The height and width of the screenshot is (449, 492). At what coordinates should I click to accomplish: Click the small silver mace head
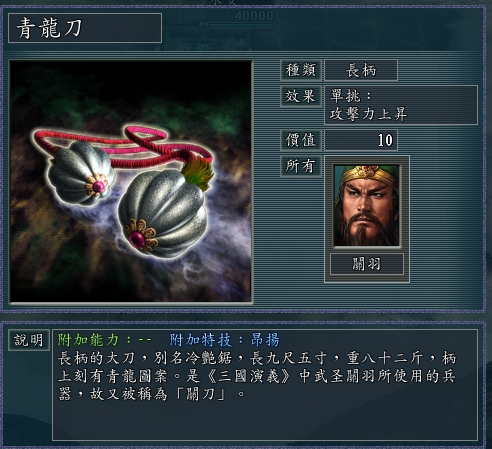click(x=80, y=173)
